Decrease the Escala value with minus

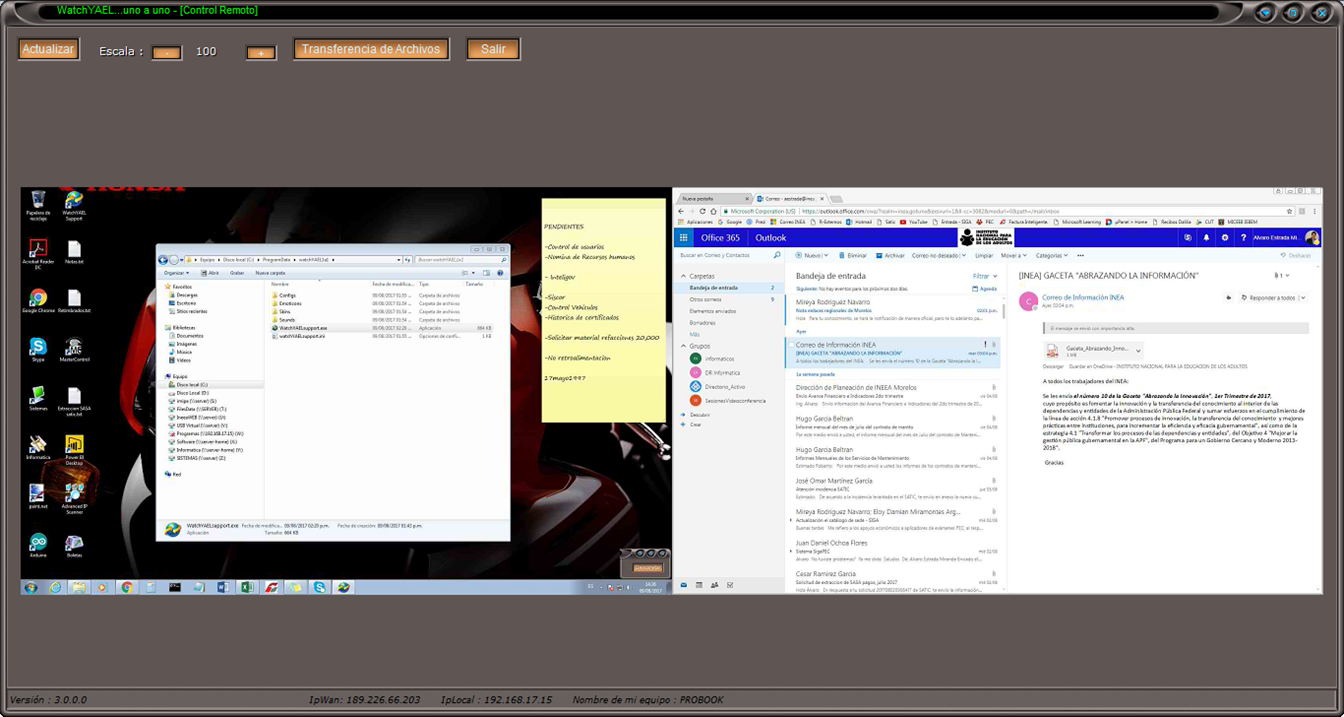pos(166,52)
